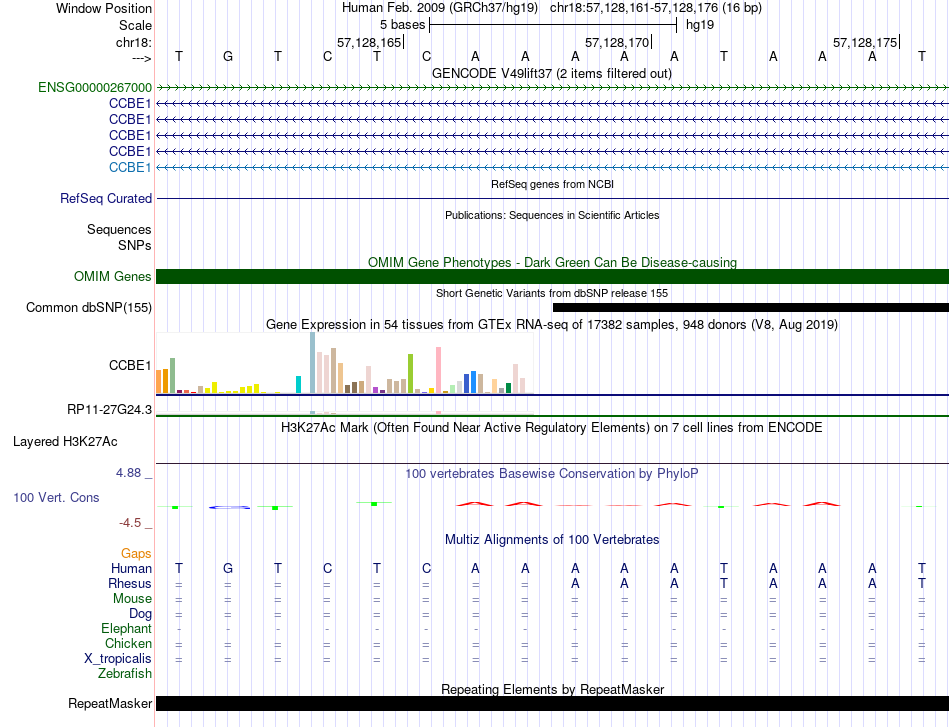950x727 pixels.
Task: Click the 4.88 upper PhyloP scale value
Action: [x=128, y=473]
